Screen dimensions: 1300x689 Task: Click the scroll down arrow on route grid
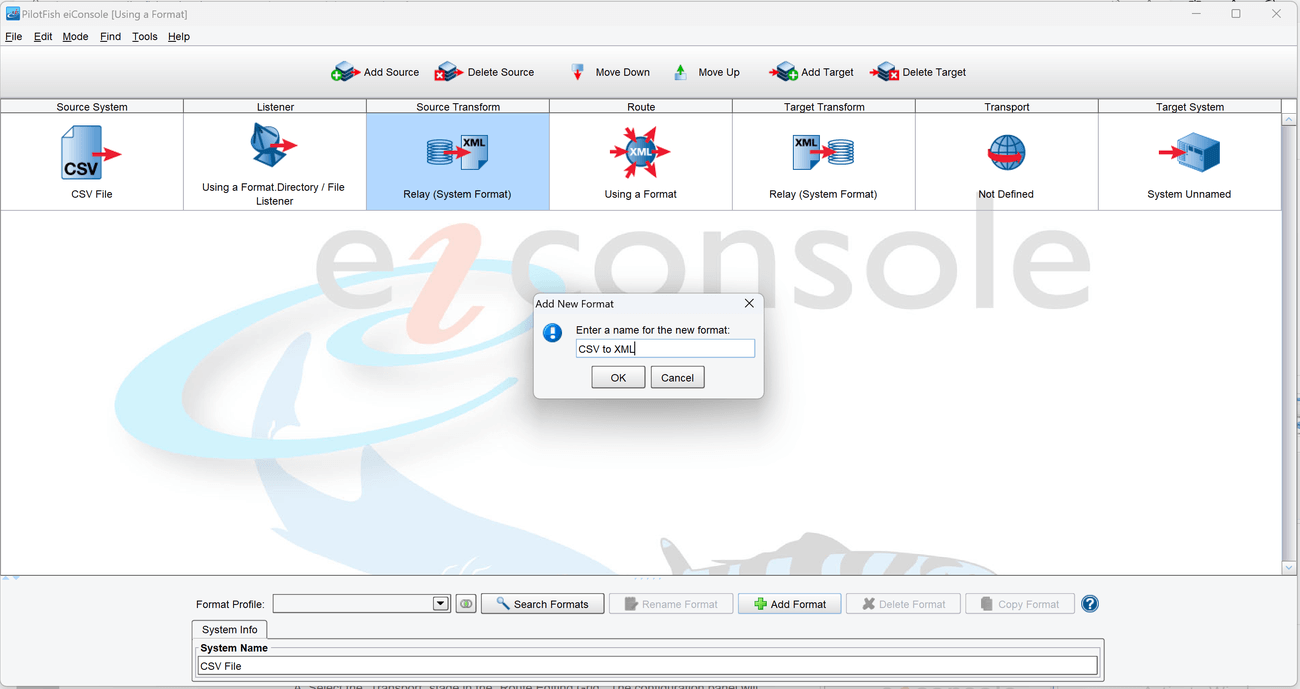pos(1289,568)
